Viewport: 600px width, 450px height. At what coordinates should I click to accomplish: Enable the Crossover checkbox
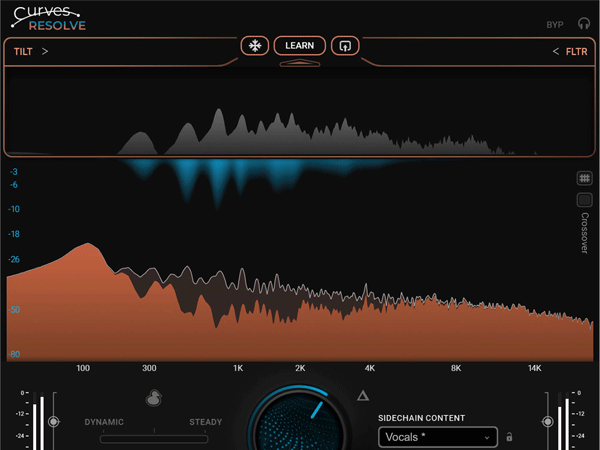click(x=585, y=200)
